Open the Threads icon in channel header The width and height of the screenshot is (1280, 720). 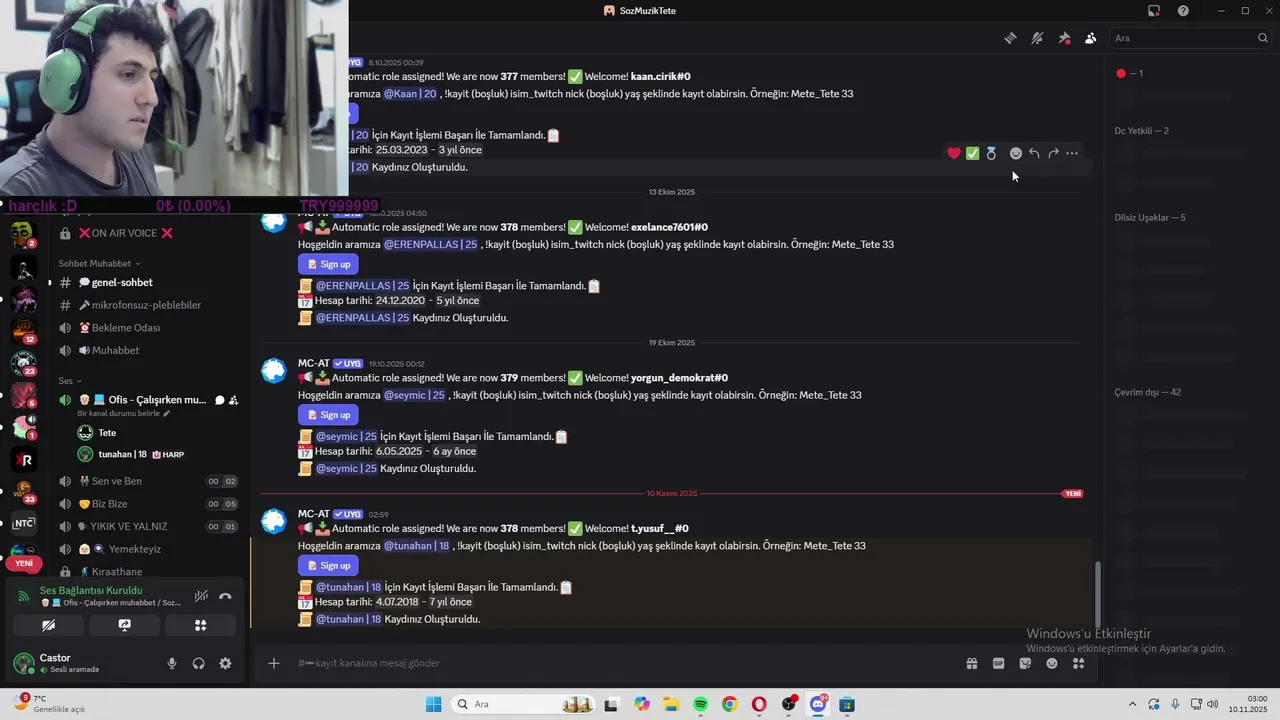(1010, 38)
